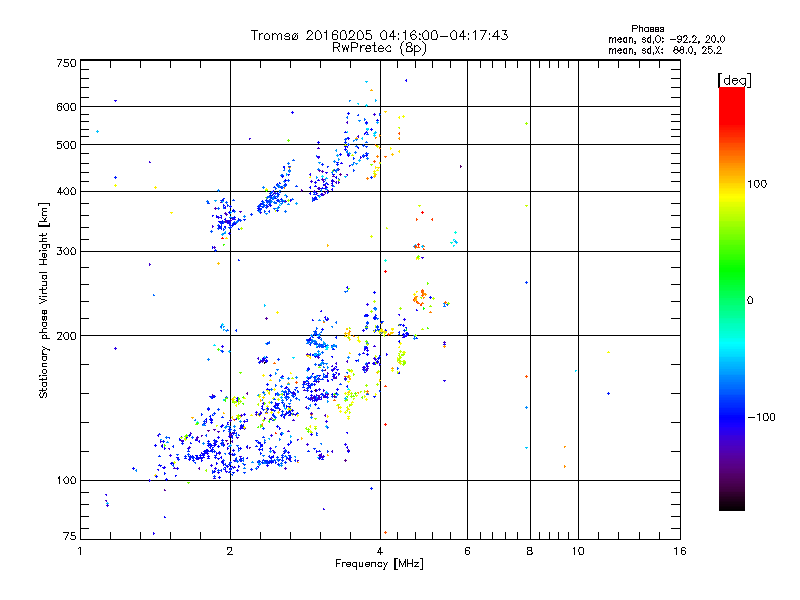Click the x-axis tick label '8'
Image resolution: width=800 pixels, height=600 pixels.
coord(530,551)
